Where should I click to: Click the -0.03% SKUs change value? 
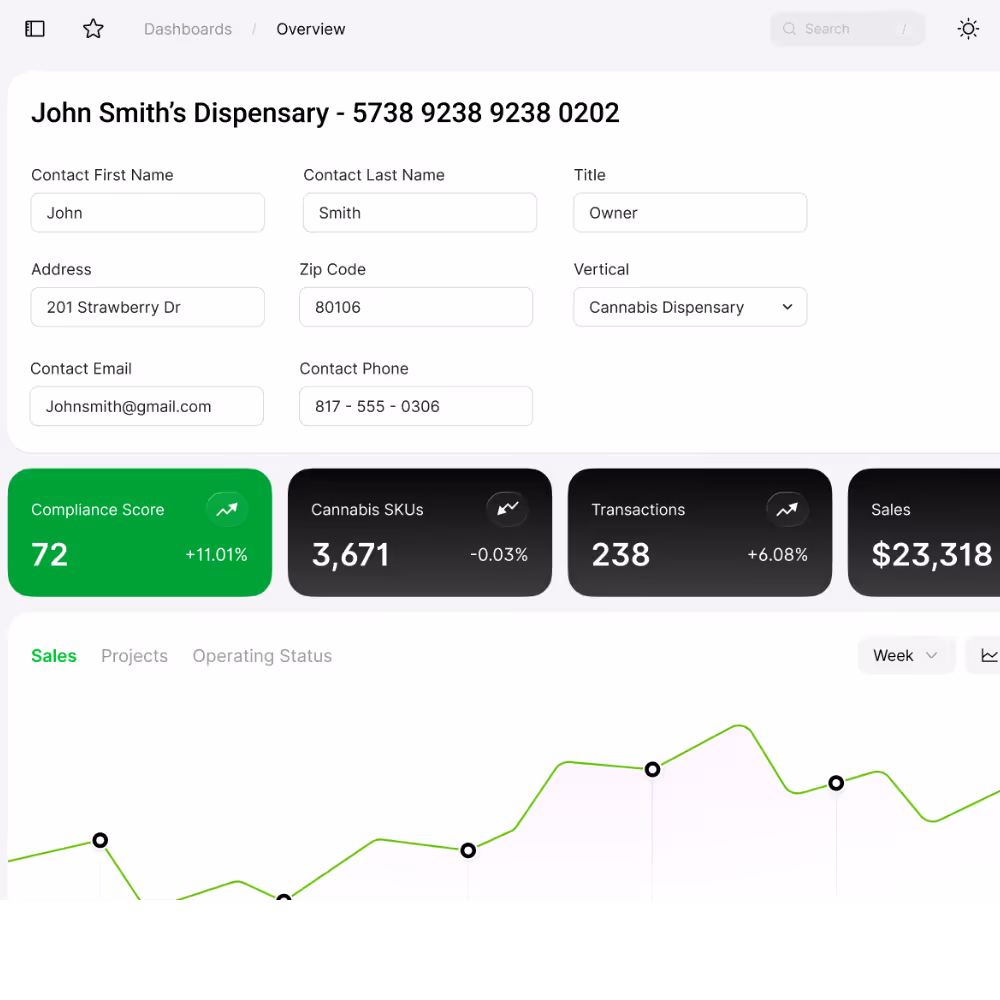[499, 554]
